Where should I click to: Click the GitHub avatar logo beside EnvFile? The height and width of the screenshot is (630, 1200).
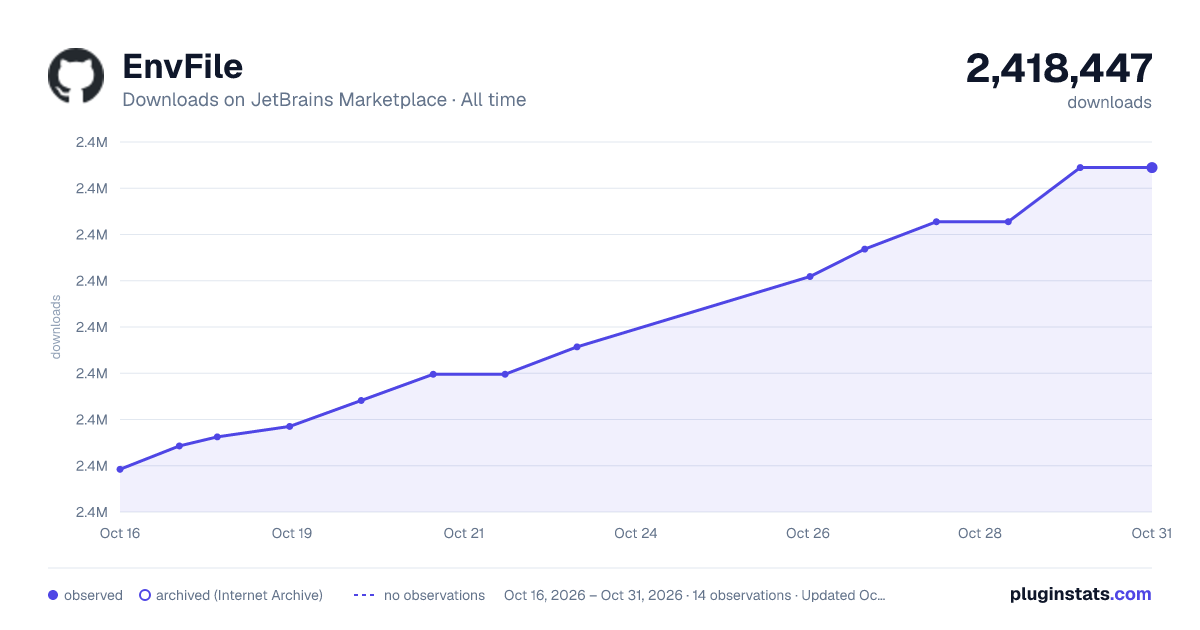(x=76, y=76)
